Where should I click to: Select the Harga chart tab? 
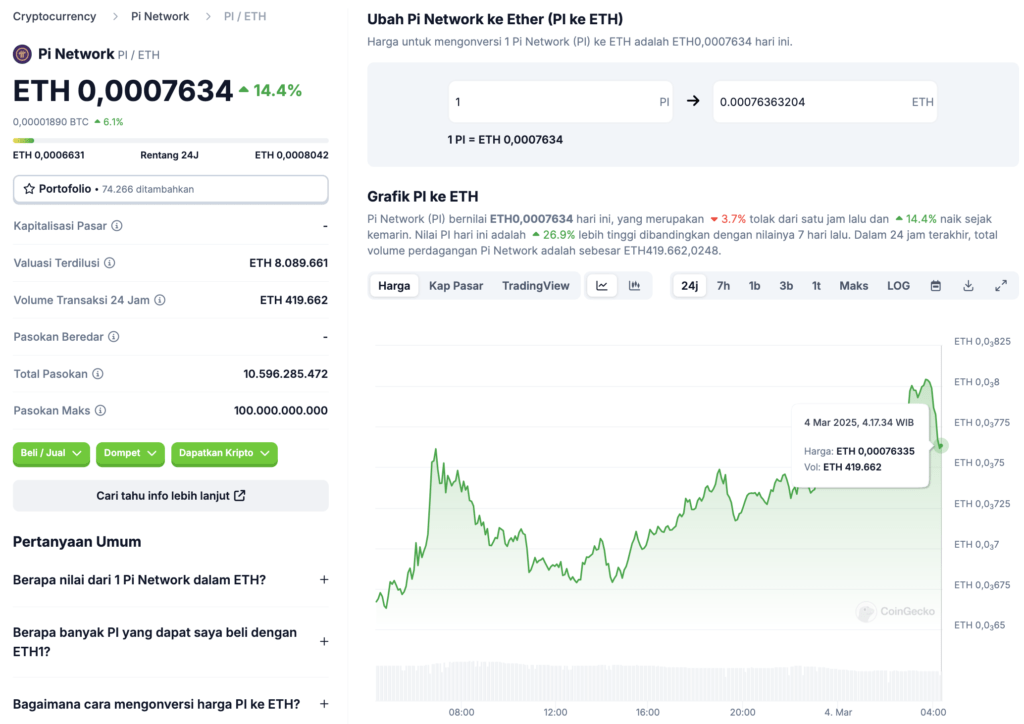(x=394, y=286)
